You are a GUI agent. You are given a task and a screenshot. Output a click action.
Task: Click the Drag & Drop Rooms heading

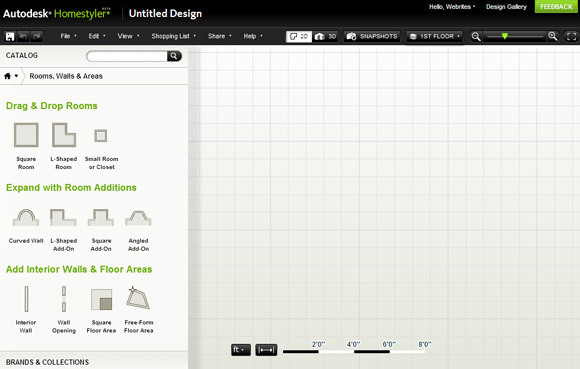(52, 106)
